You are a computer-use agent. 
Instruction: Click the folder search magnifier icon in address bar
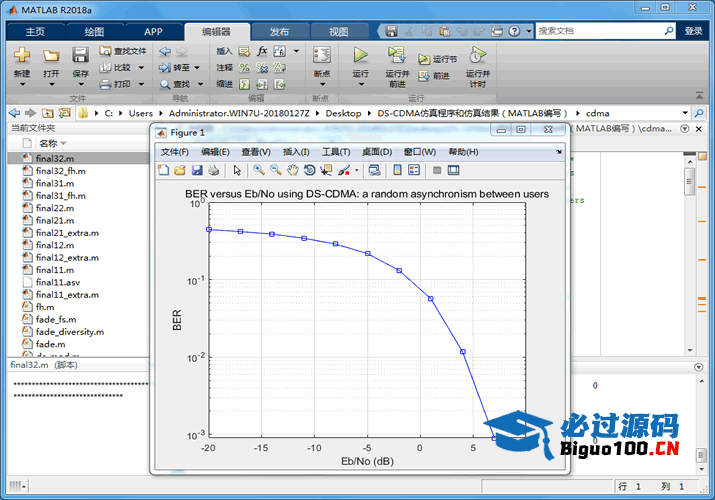click(x=699, y=113)
